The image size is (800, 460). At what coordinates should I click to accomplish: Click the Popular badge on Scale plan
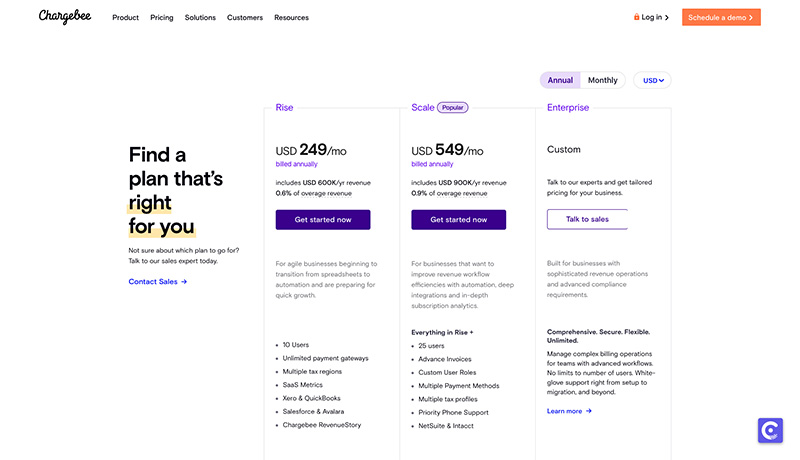tap(453, 108)
